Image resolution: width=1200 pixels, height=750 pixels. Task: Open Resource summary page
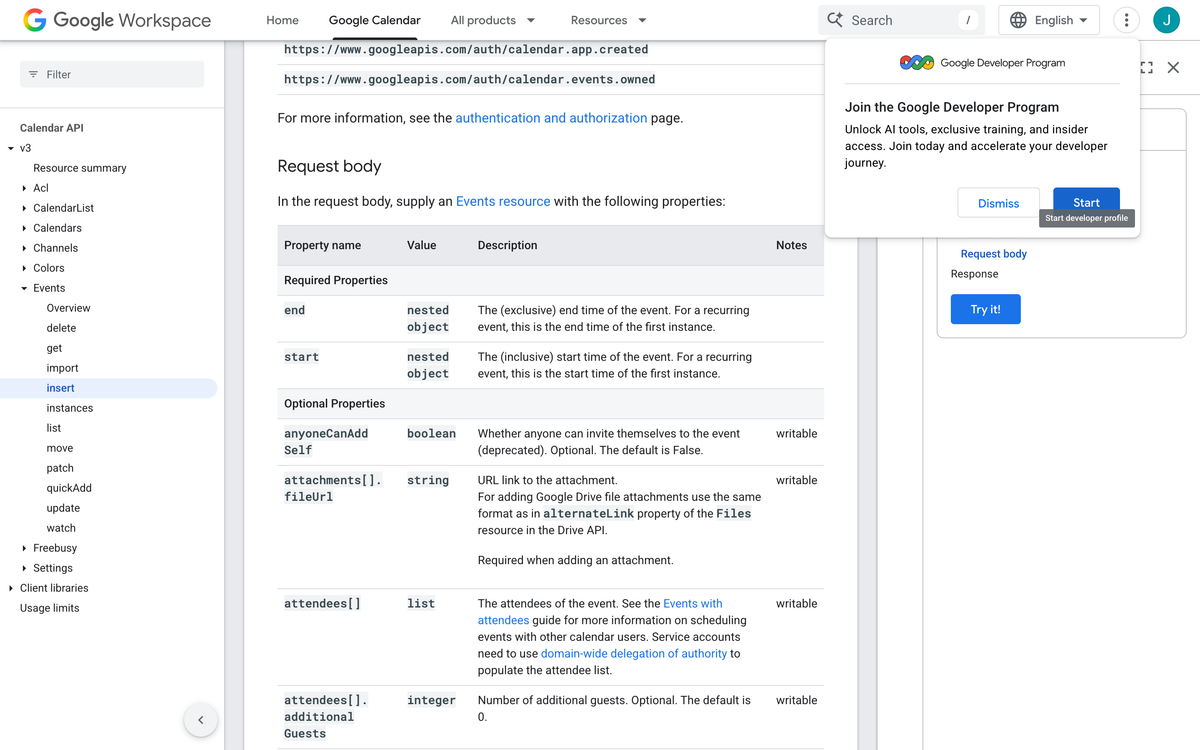[x=80, y=168]
